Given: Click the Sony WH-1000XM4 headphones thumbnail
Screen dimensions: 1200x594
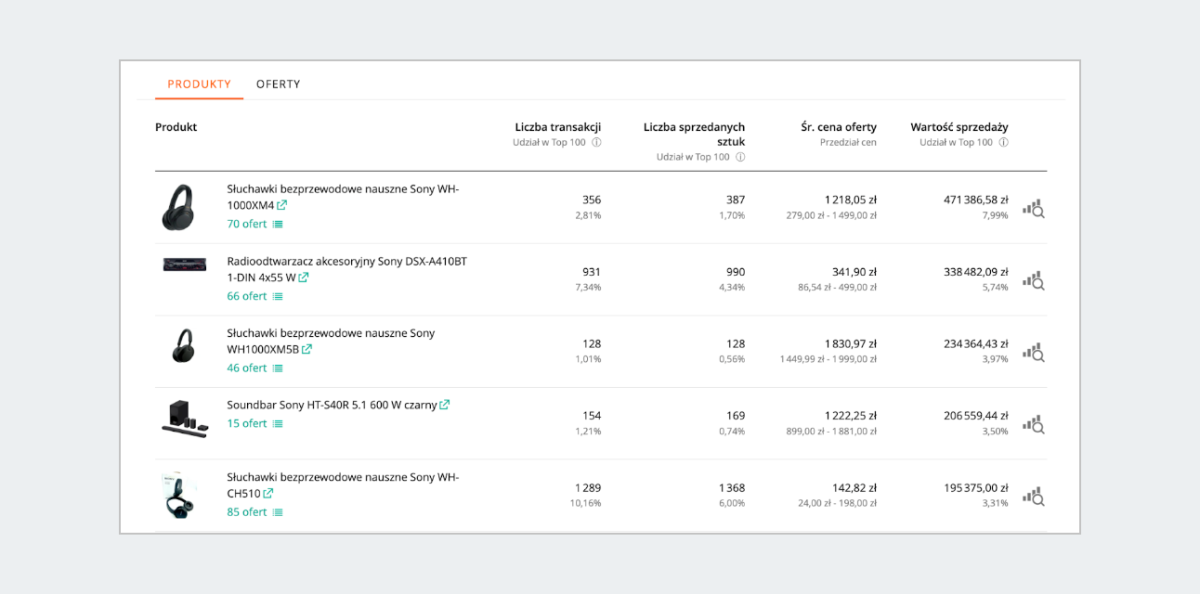Looking at the screenshot, I should pos(182,207).
